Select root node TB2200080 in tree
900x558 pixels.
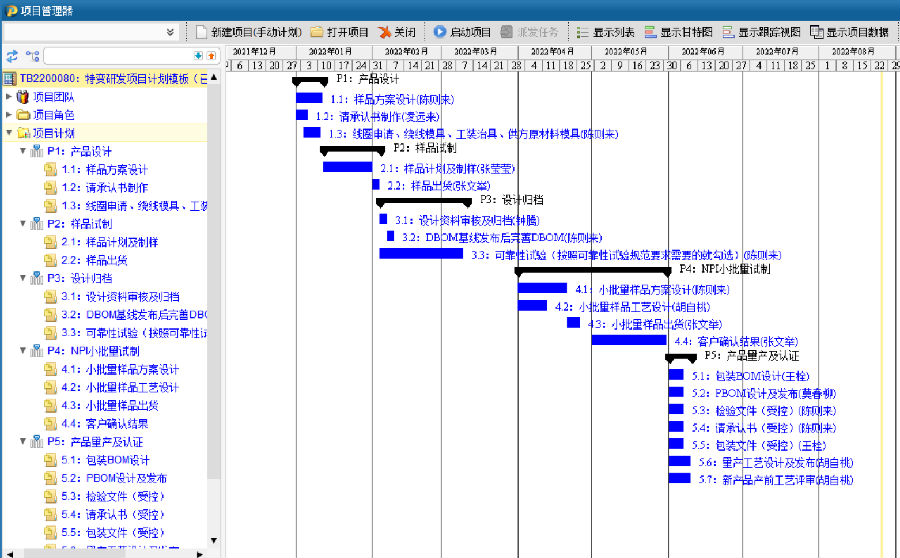pyautogui.click(x=105, y=79)
